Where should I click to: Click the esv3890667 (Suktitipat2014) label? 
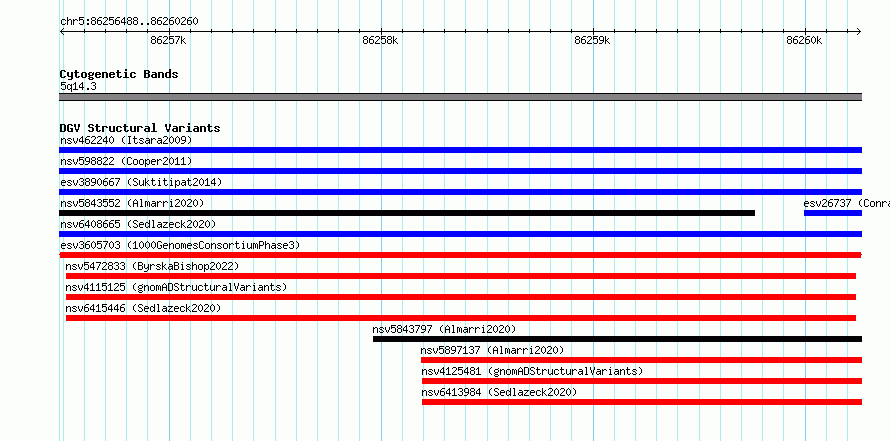[141, 182]
